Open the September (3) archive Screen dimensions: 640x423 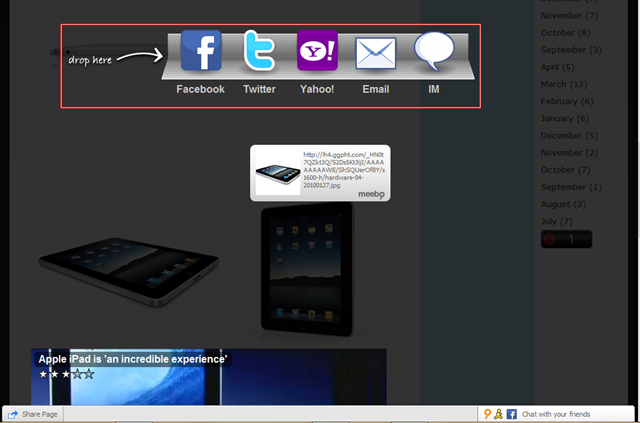pos(571,50)
